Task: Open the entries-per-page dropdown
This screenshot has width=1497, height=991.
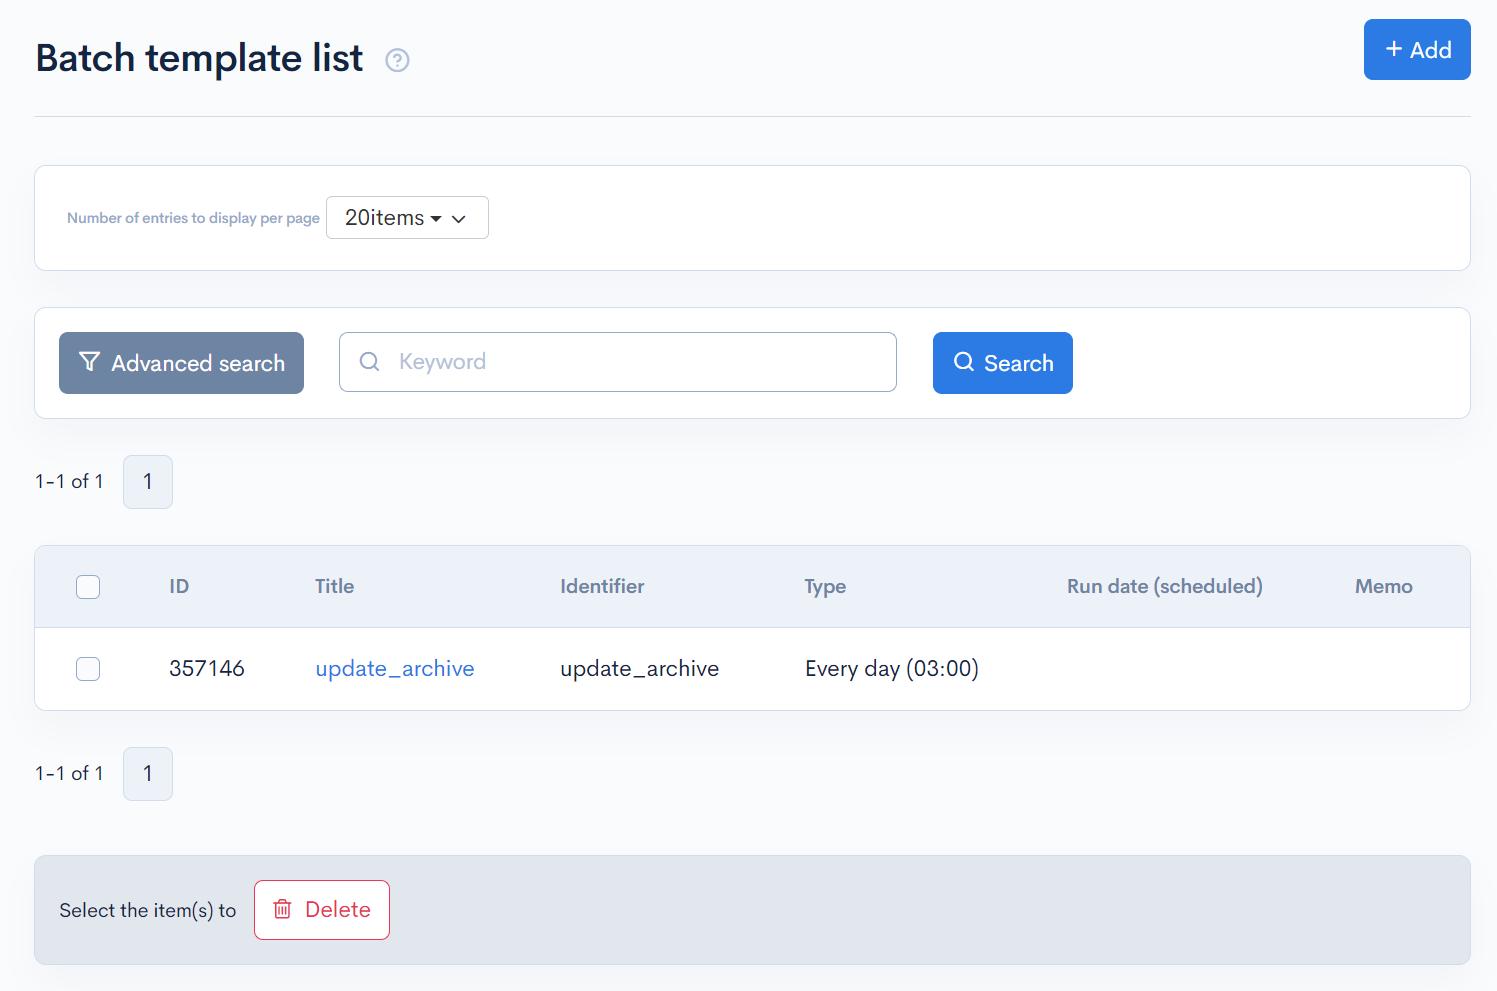Action: (x=406, y=217)
